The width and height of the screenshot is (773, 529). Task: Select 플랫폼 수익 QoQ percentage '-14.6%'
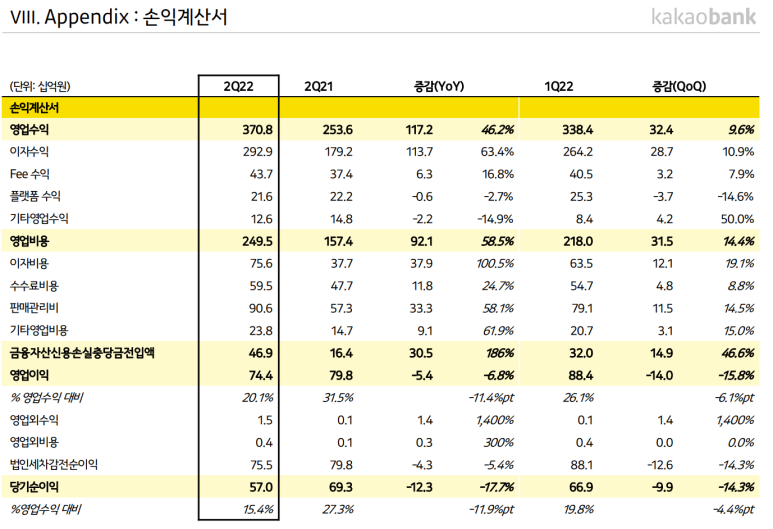point(736,197)
